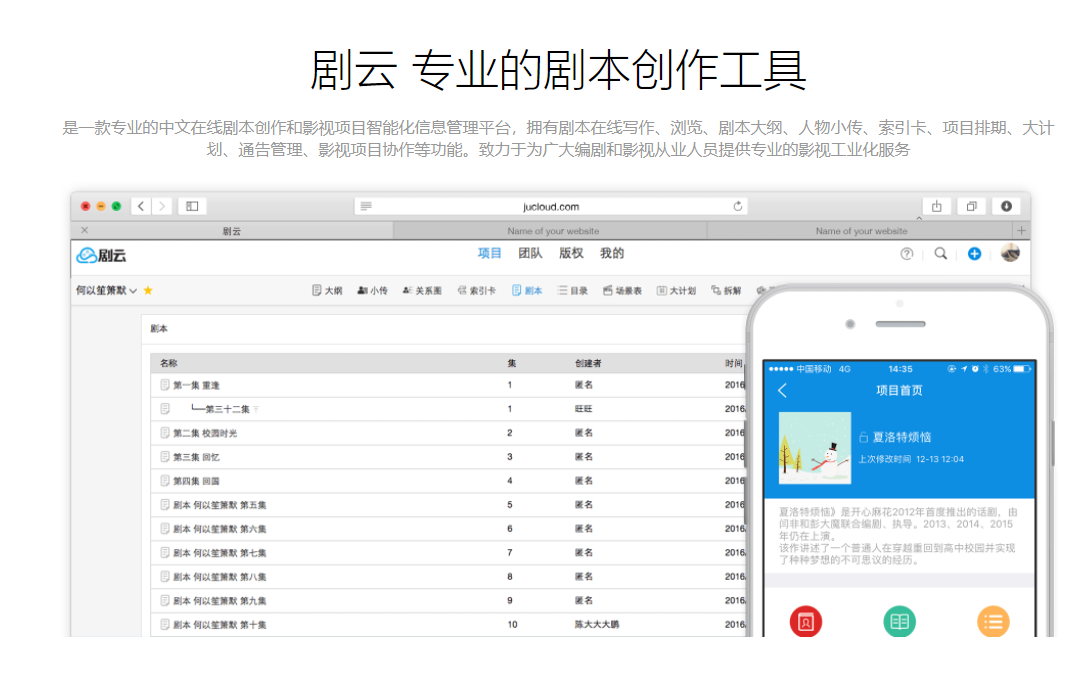Image resolution: width=1089 pixels, height=691 pixels.
Task: Switch to the 团队 menu
Action: (x=530, y=254)
